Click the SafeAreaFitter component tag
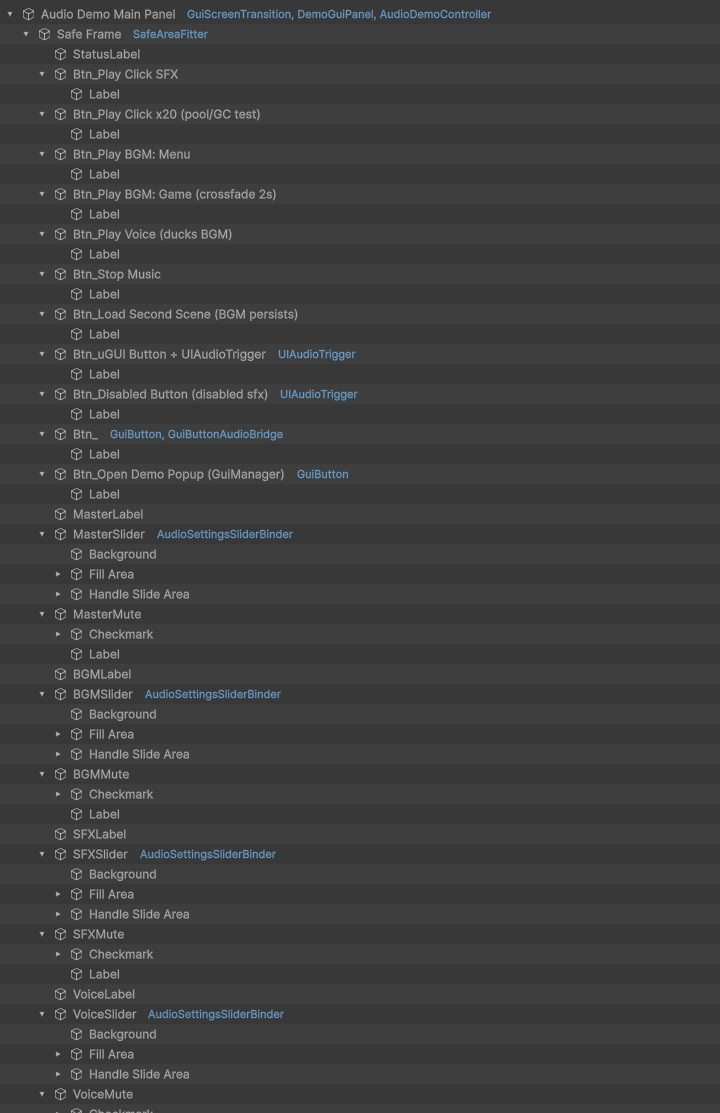720x1113 pixels. tap(170, 34)
